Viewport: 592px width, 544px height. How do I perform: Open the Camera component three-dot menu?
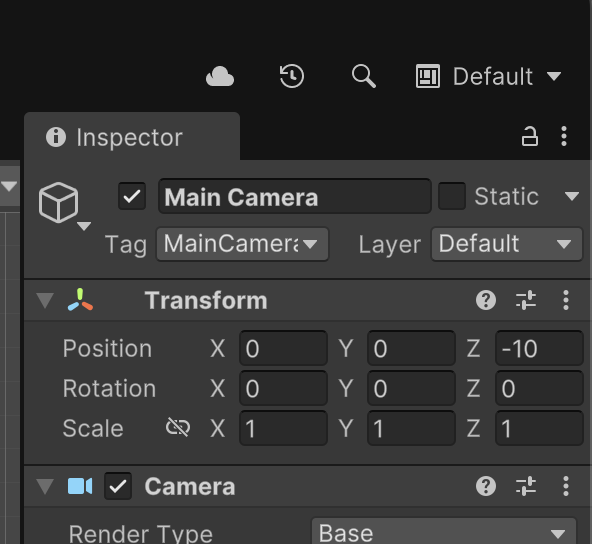(x=566, y=486)
